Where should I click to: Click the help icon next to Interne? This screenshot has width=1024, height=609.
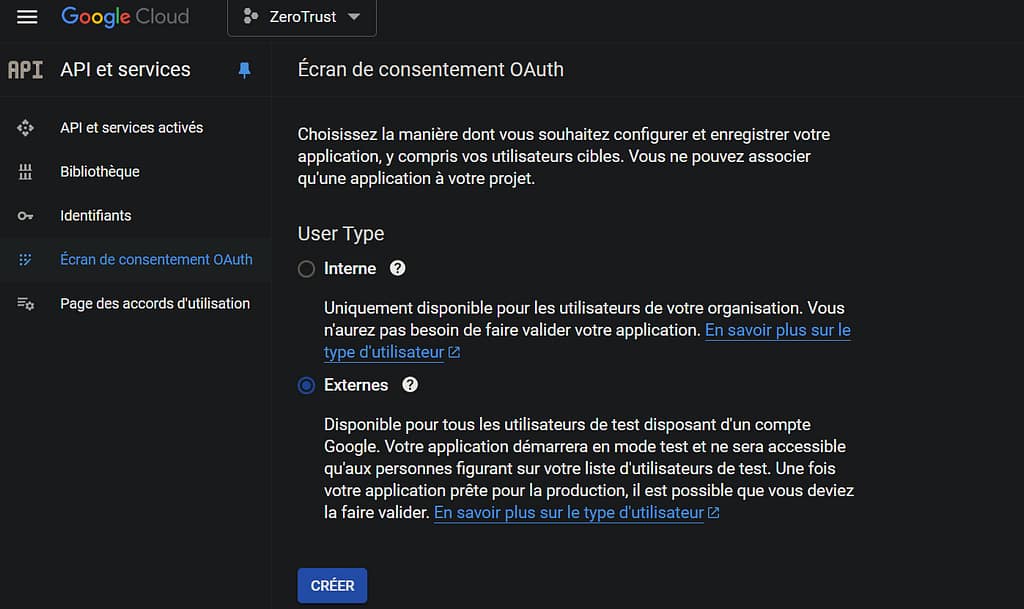398,268
